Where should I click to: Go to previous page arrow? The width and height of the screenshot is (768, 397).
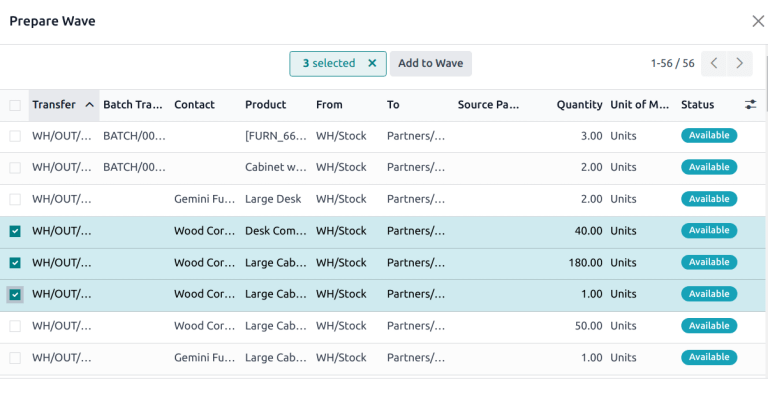(x=714, y=63)
